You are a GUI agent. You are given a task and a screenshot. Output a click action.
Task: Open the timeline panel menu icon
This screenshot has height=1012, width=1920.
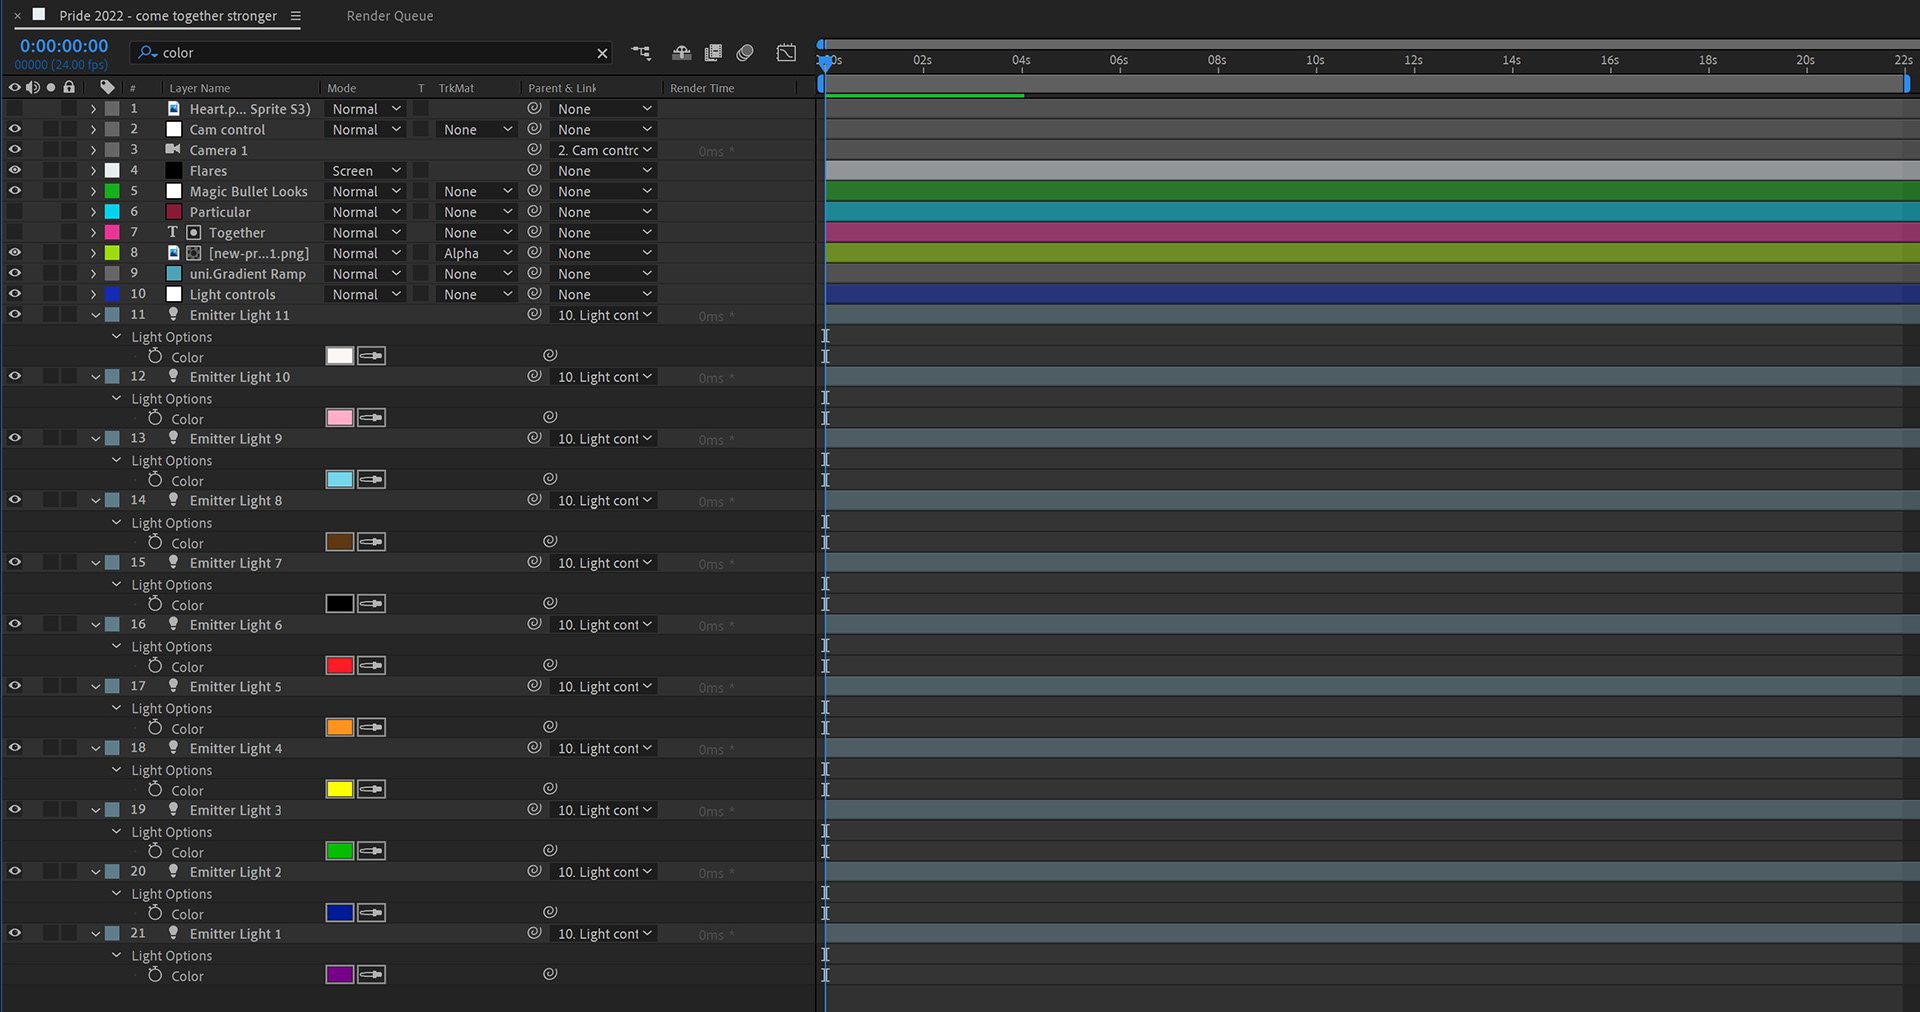pyautogui.click(x=295, y=16)
